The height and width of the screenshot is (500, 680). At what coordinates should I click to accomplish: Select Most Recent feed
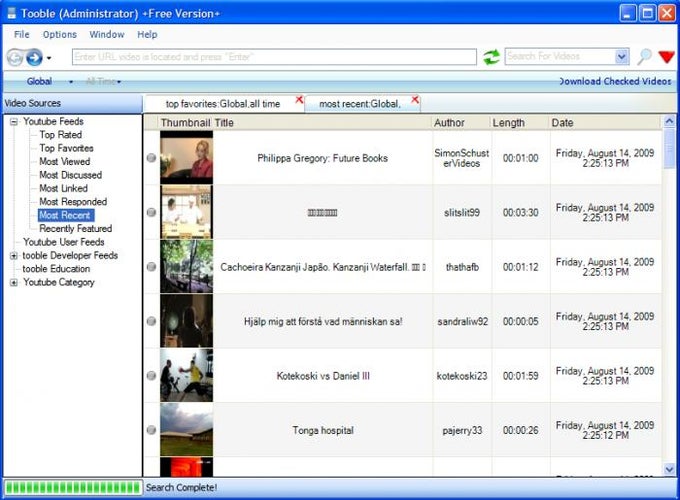point(65,216)
